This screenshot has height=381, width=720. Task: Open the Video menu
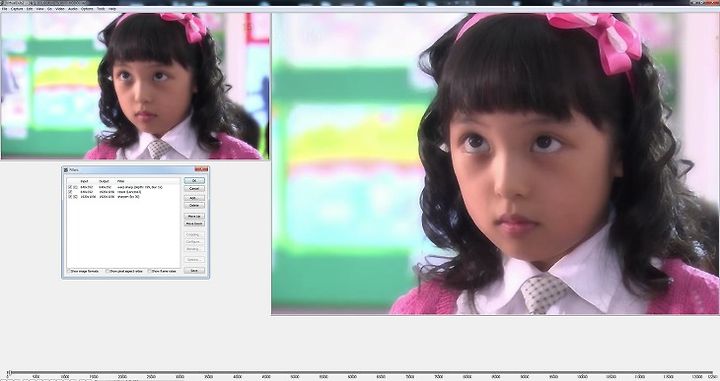(60, 9)
